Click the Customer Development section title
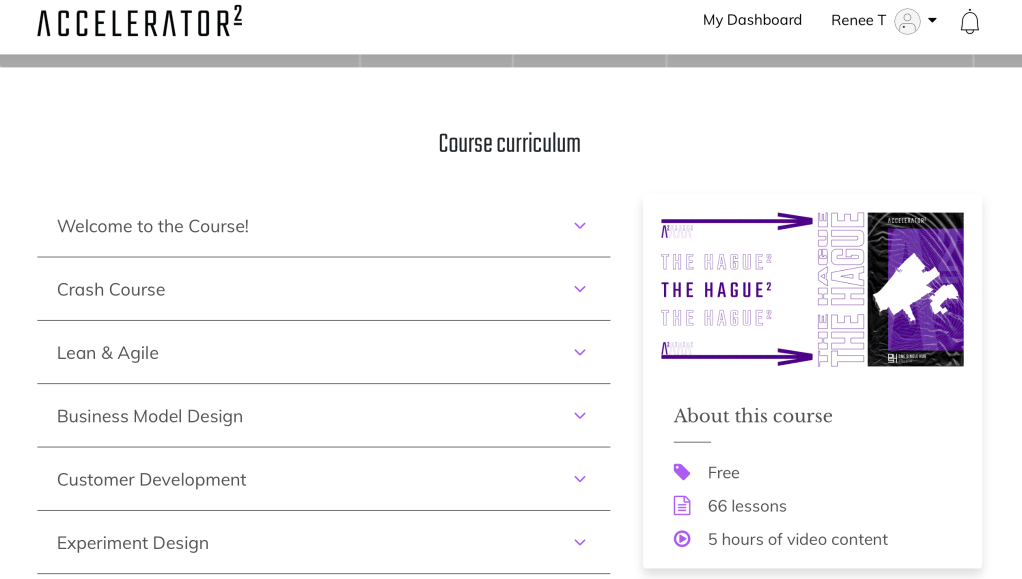Screen dimensions: 1022x579 151,479
